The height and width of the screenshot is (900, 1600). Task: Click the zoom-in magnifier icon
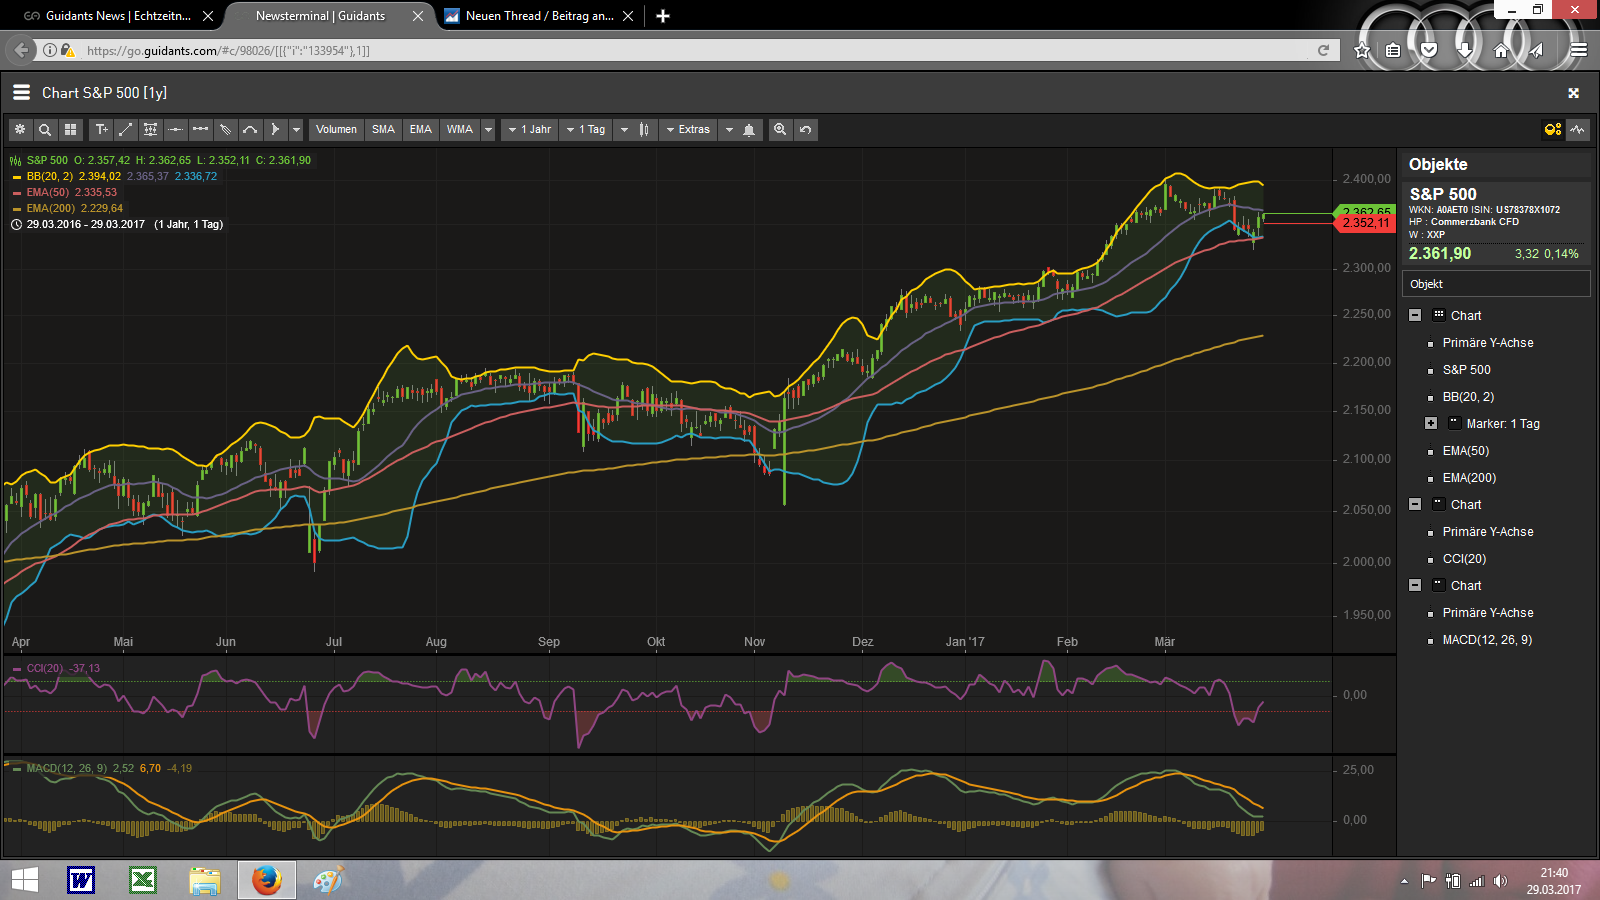point(780,129)
